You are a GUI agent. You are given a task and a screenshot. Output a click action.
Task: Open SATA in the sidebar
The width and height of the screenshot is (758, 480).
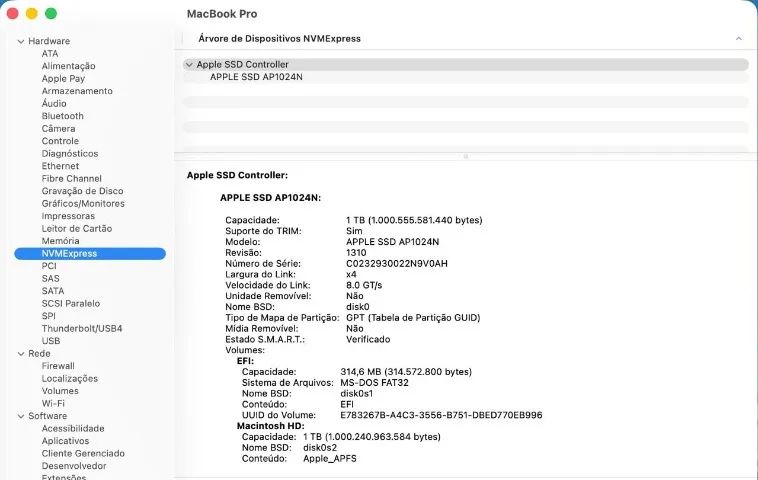[x=53, y=291]
